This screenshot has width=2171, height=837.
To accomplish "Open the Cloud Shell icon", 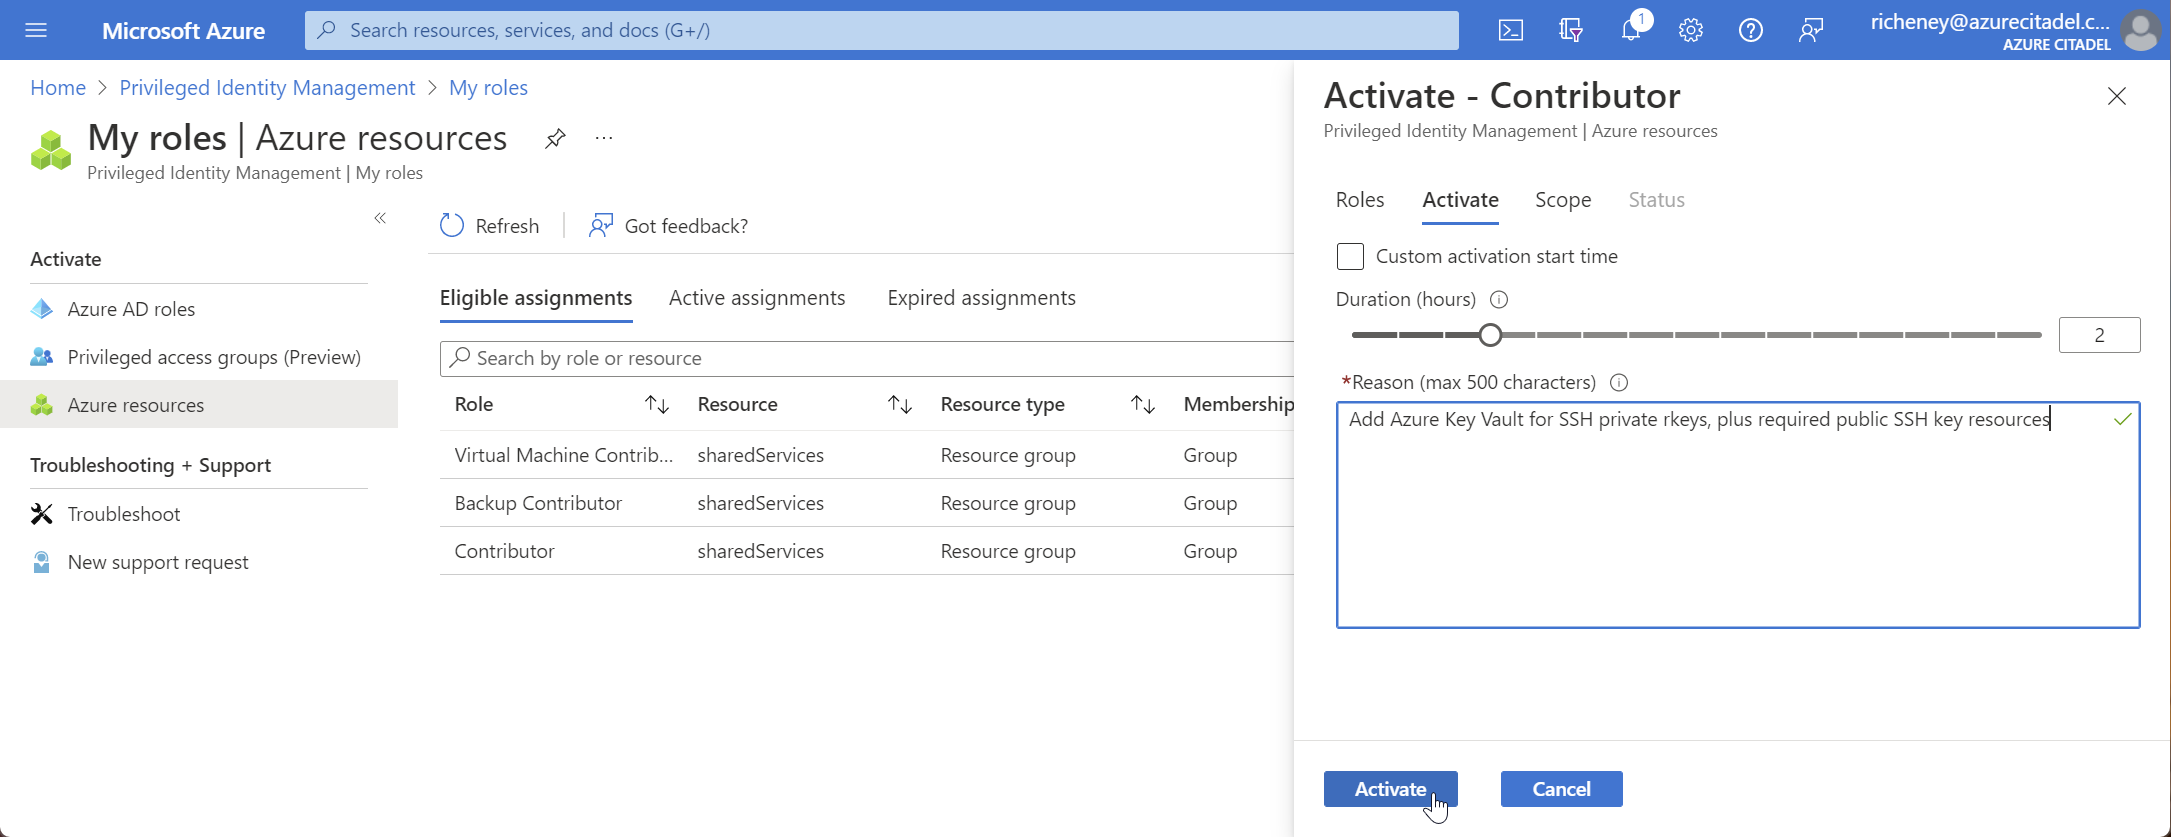I will click(x=1510, y=30).
